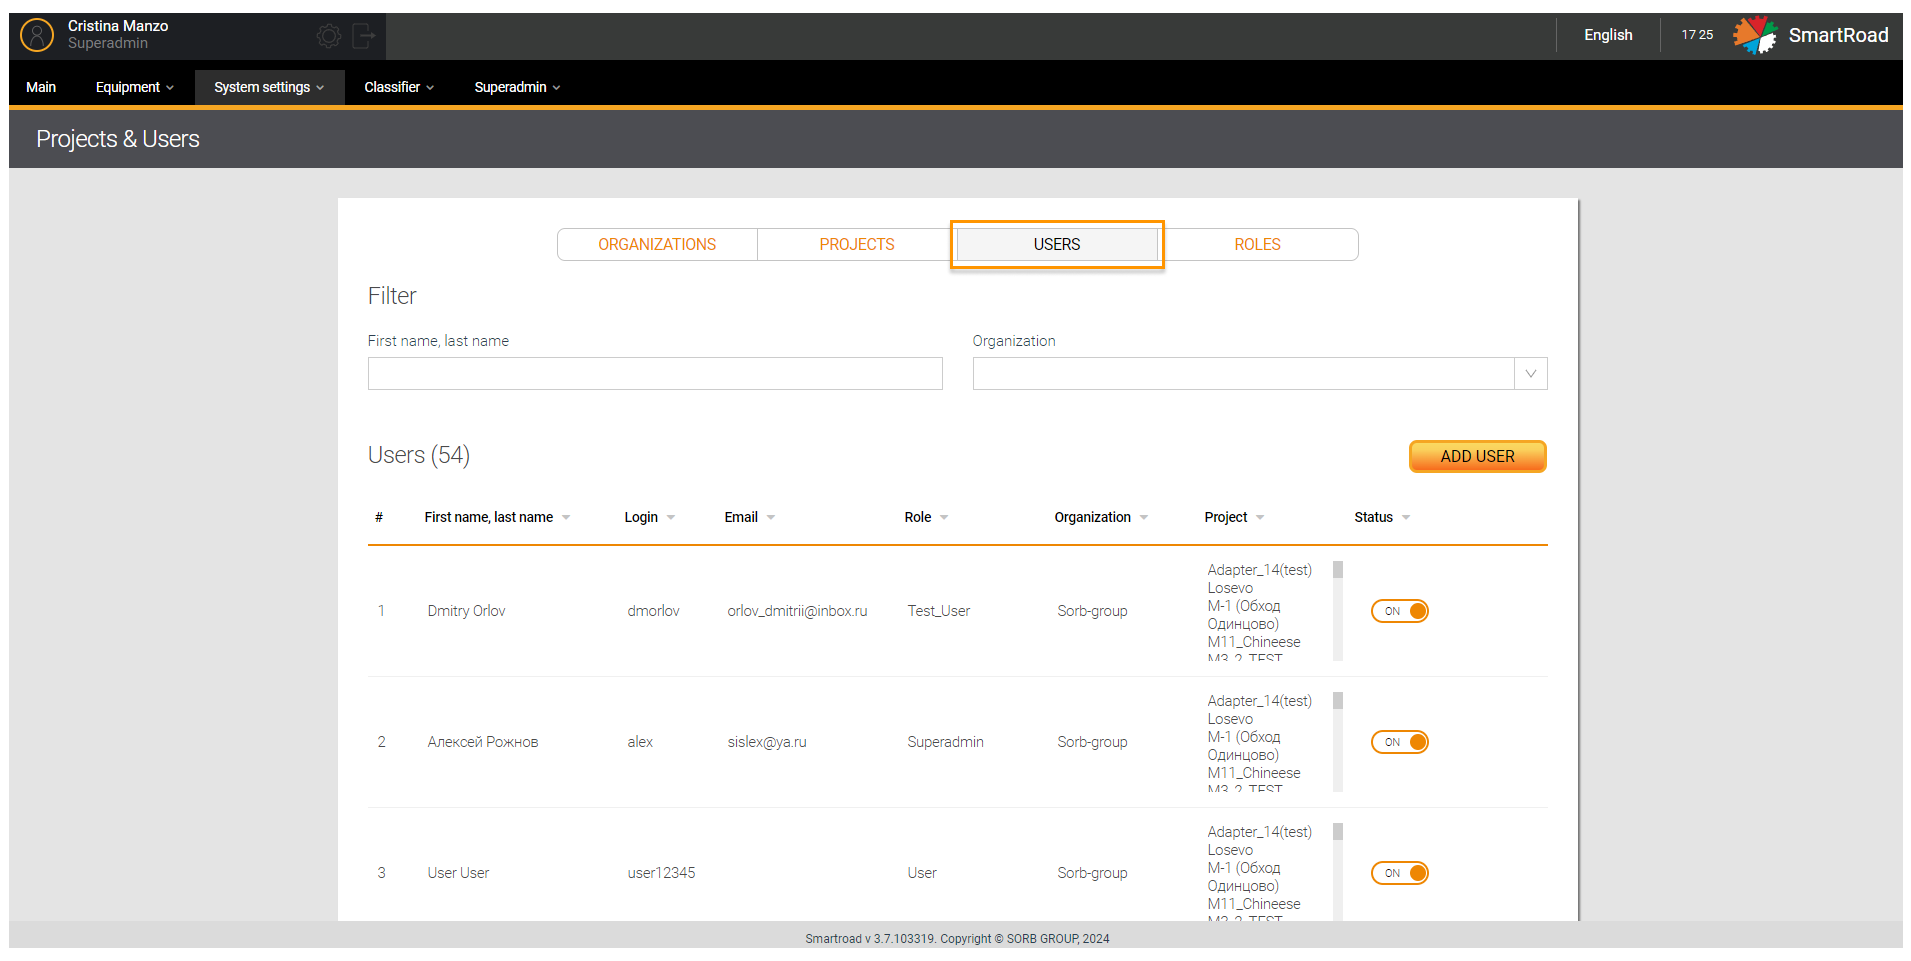Click the Role column sort arrow
The image size is (1911, 961).
(944, 518)
